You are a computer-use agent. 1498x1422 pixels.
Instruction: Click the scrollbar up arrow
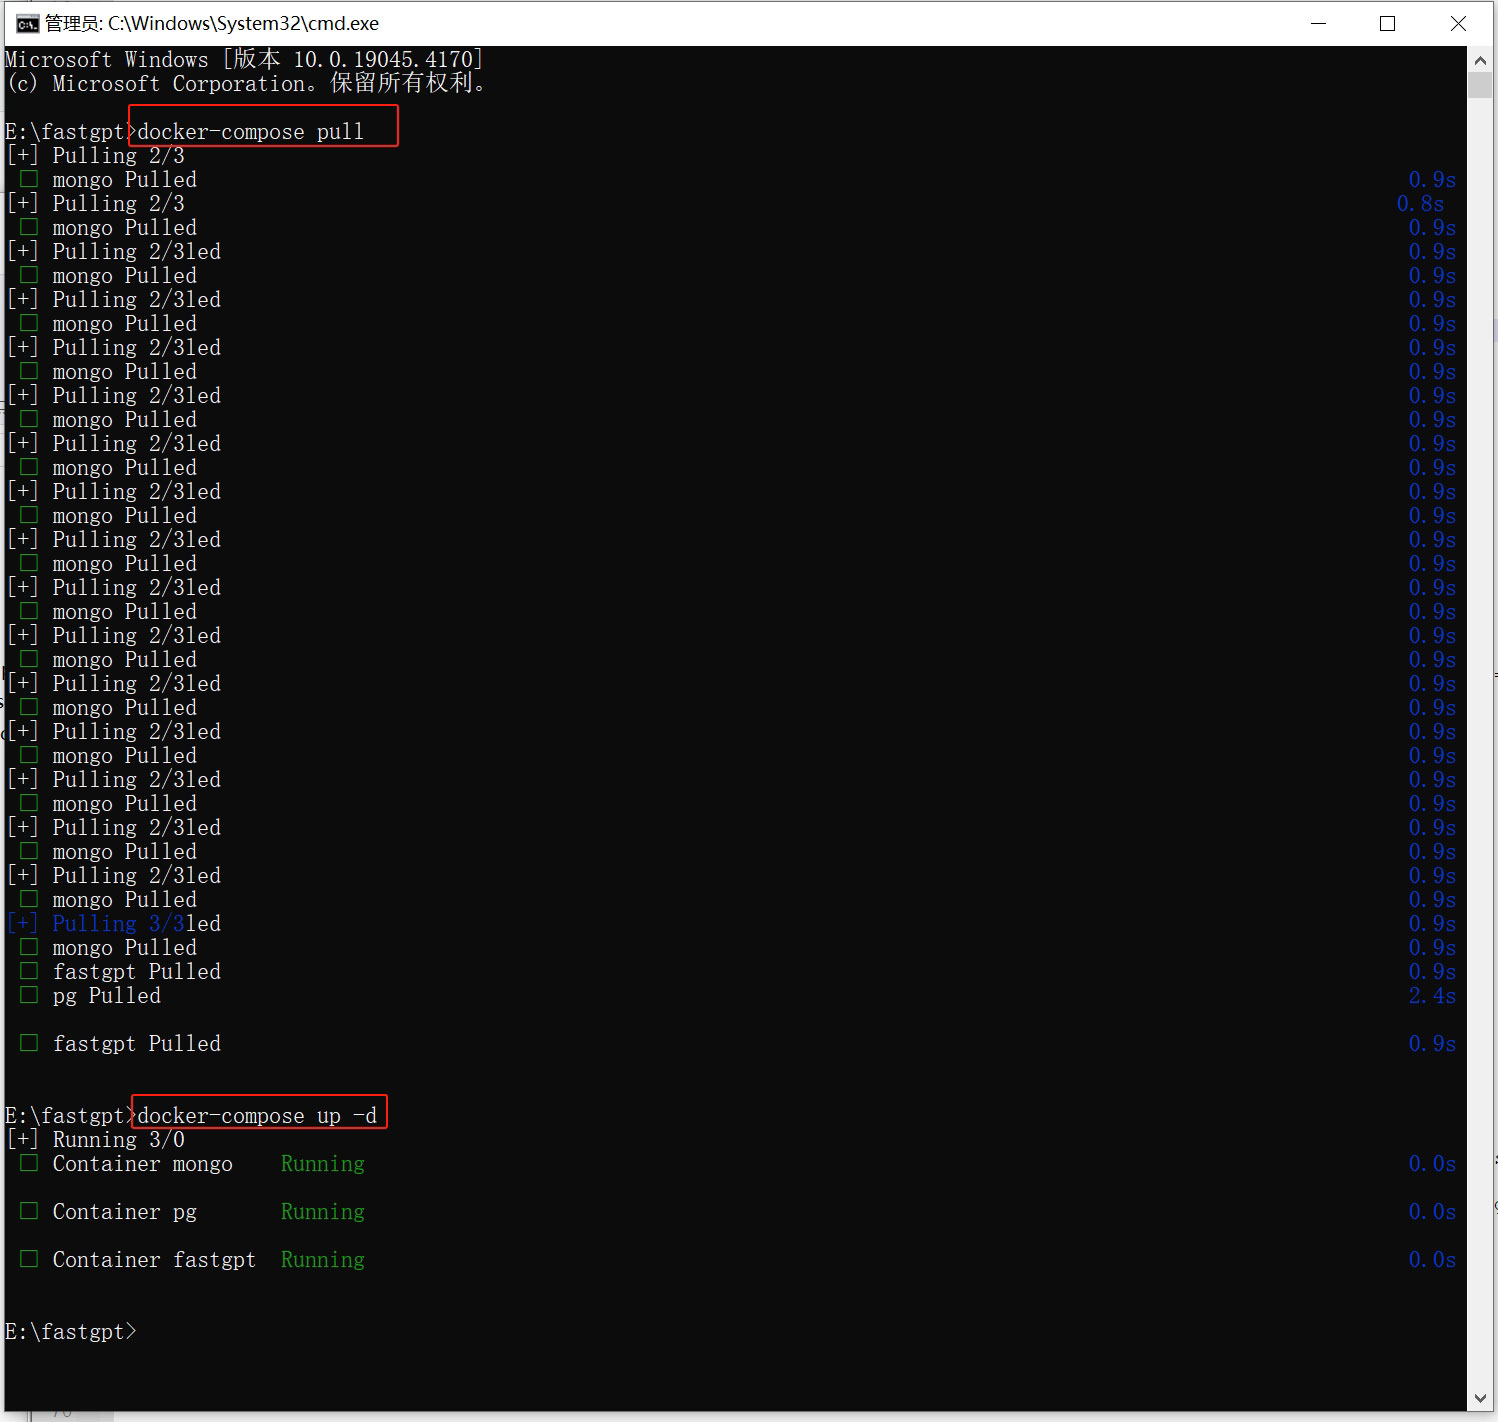pos(1480,60)
